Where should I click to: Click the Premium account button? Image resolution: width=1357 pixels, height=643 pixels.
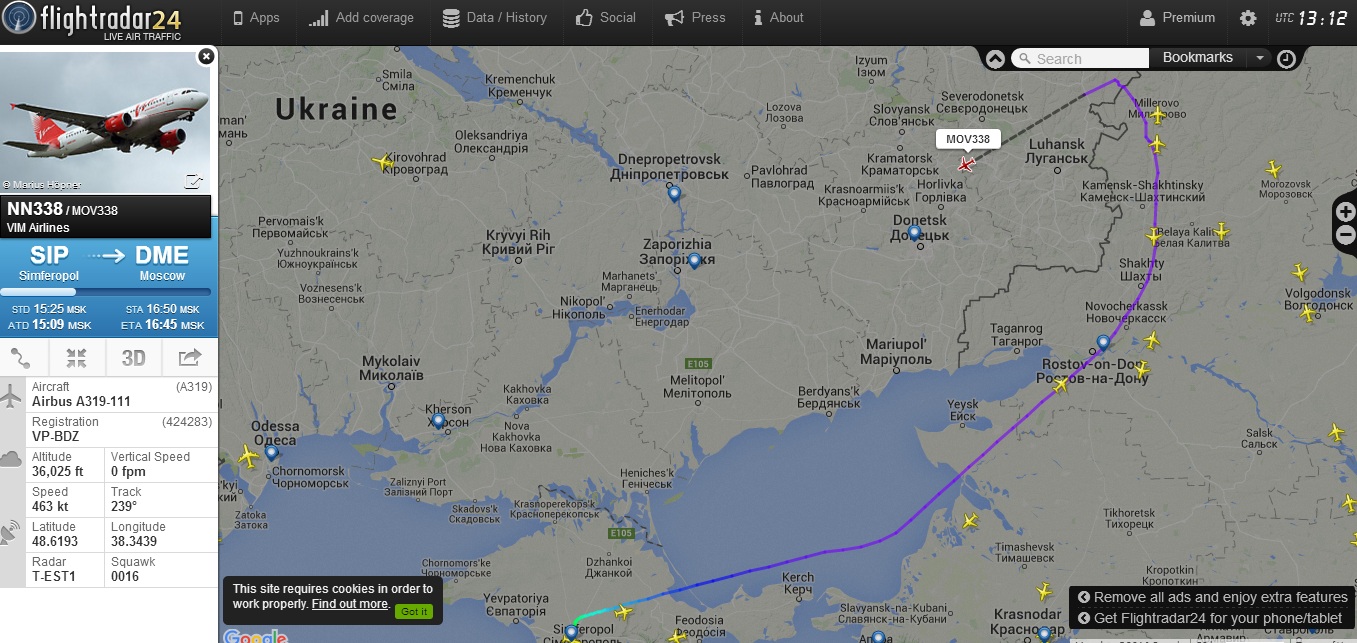pyautogui.click(x=1177, y=18)
